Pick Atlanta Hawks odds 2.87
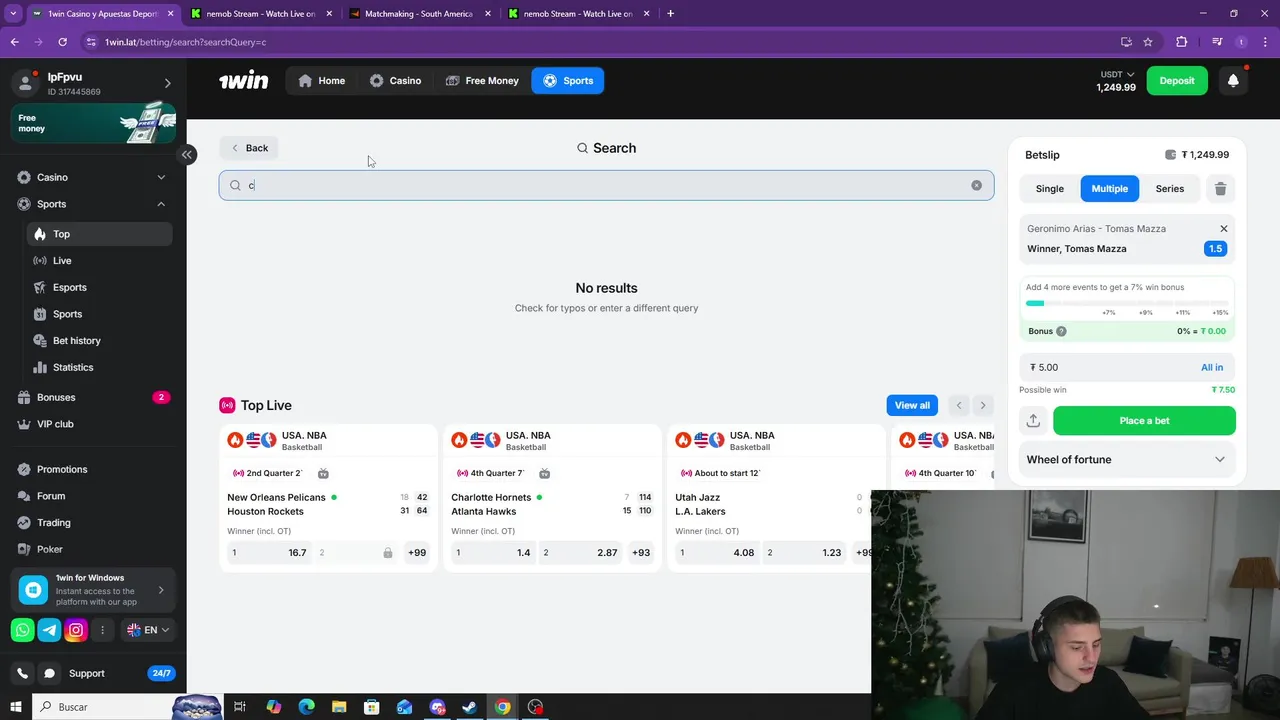Viewport: 1280px width, 720px height. [582, 553]
